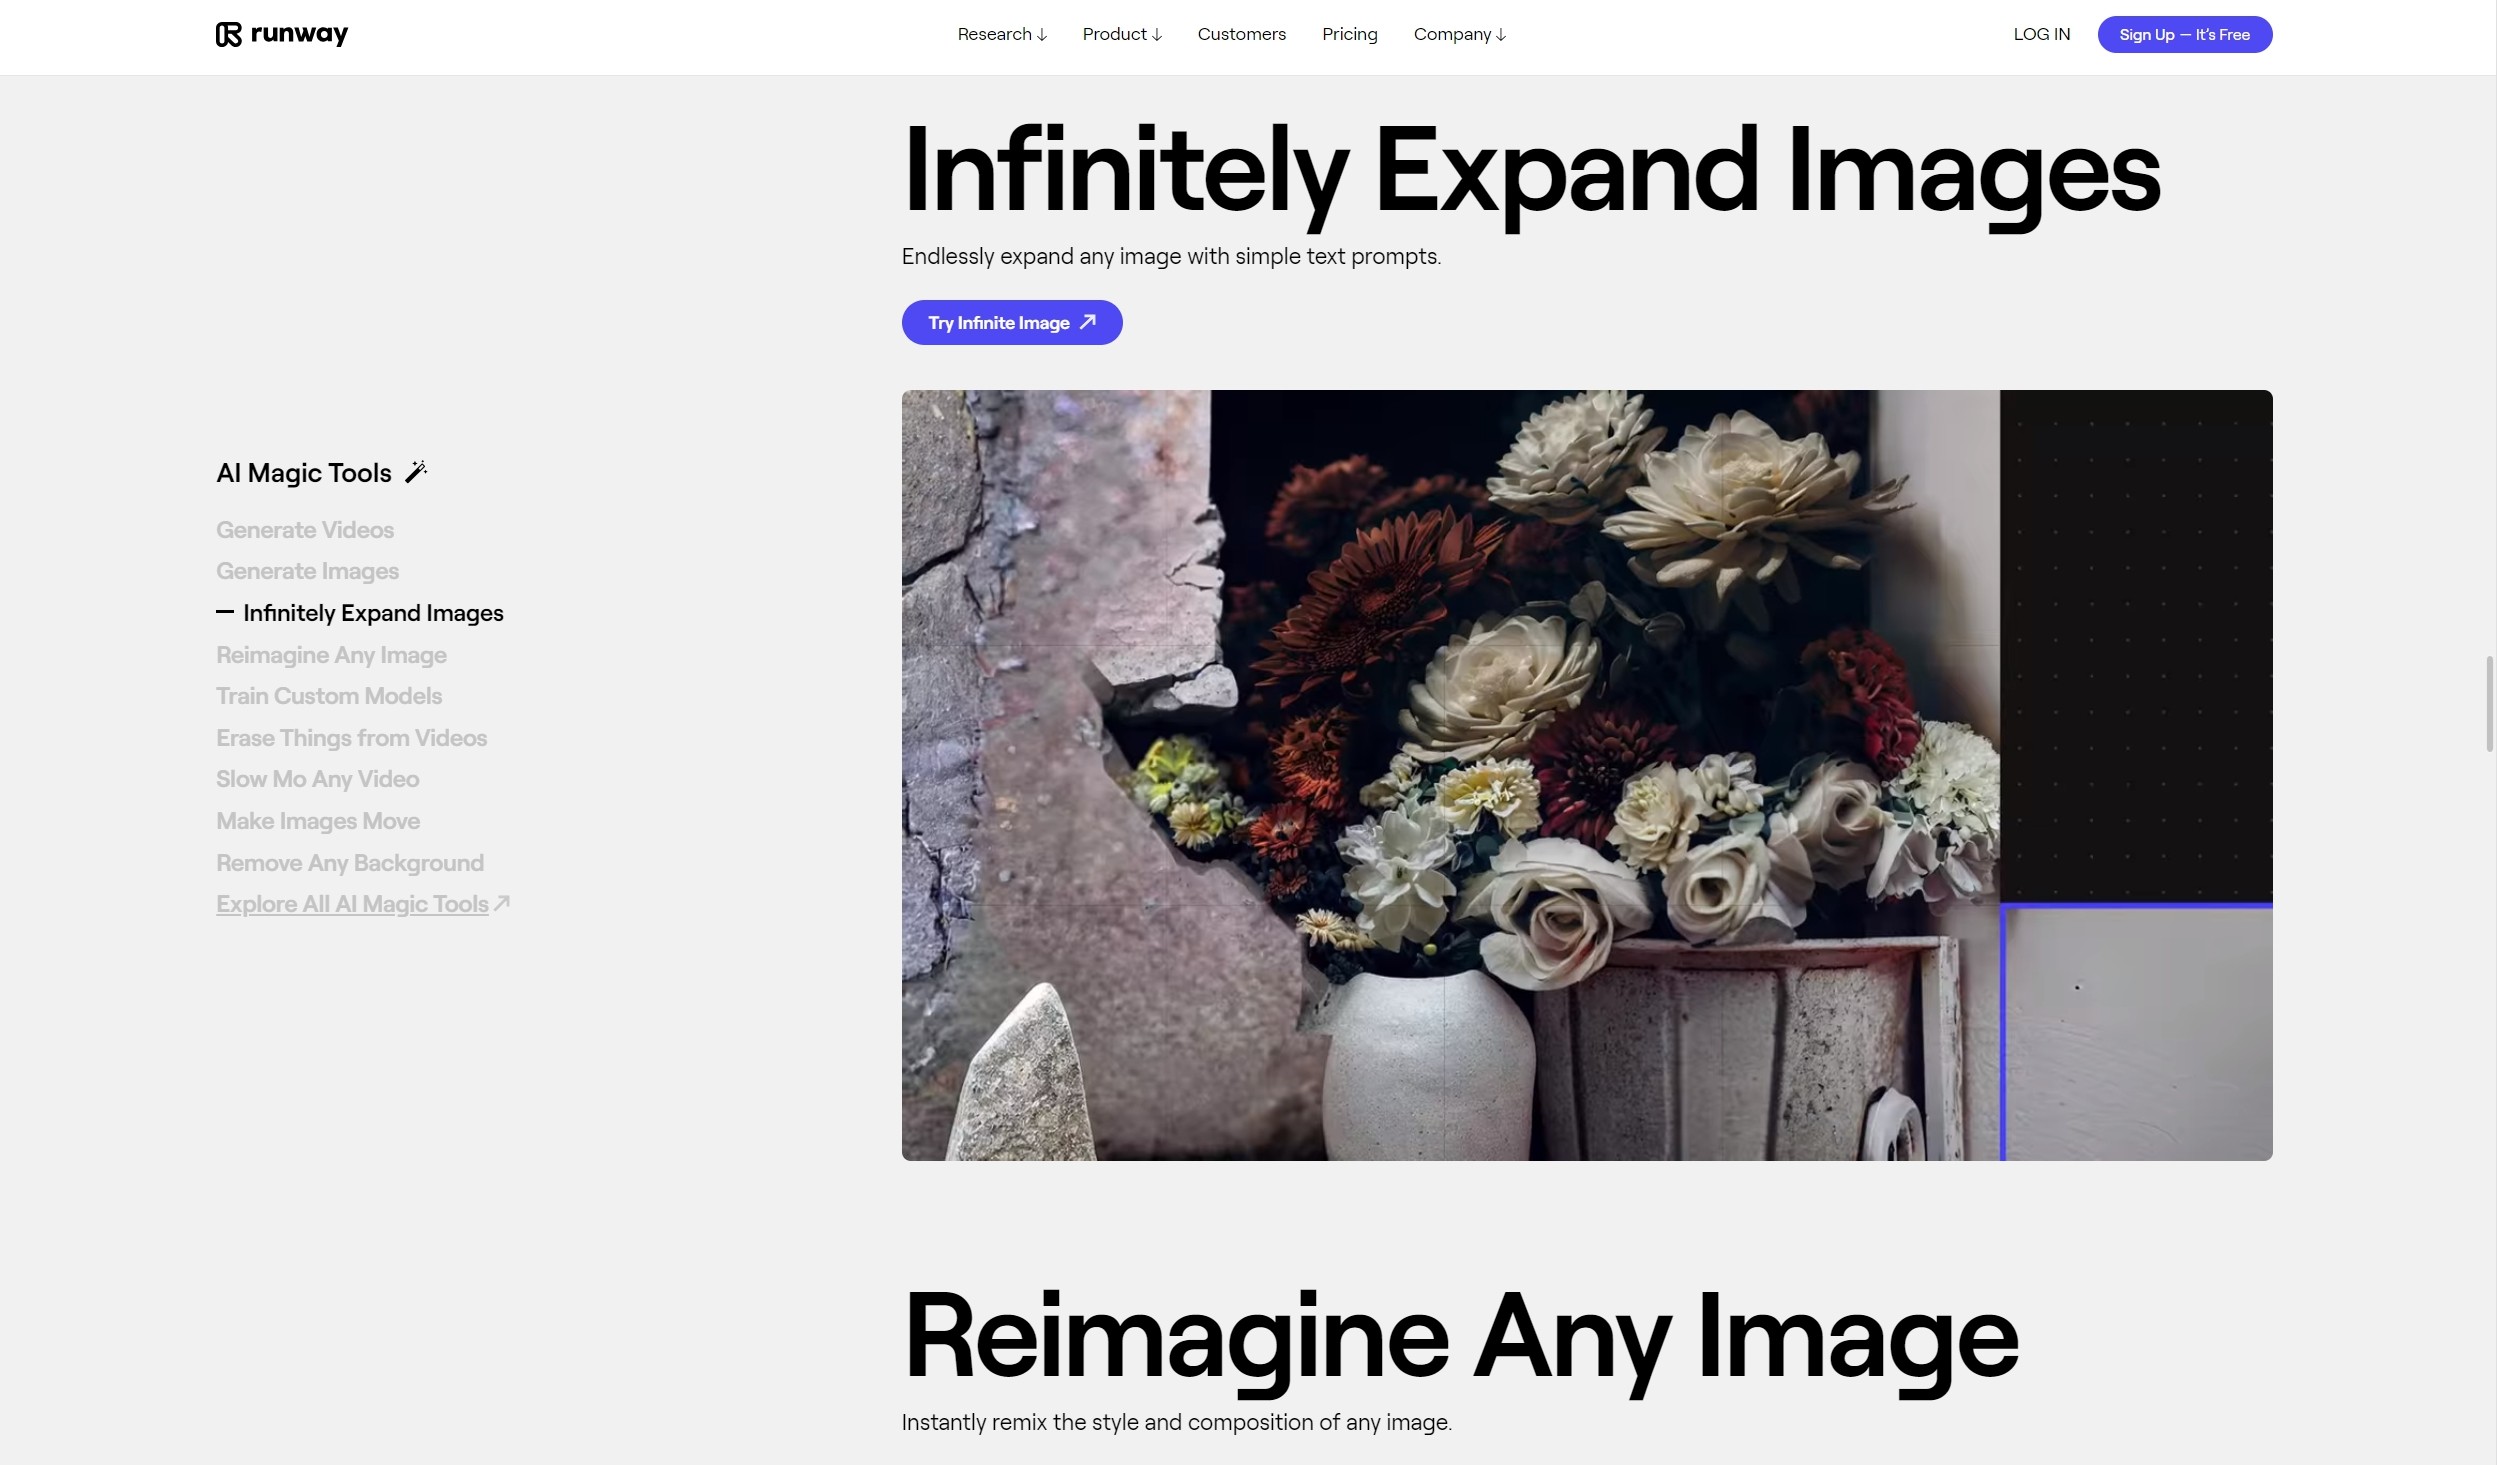Screen dimensions: 2498x1465
Task: Expand the Company dropdown menu
Action: (x=1459, y=35)
